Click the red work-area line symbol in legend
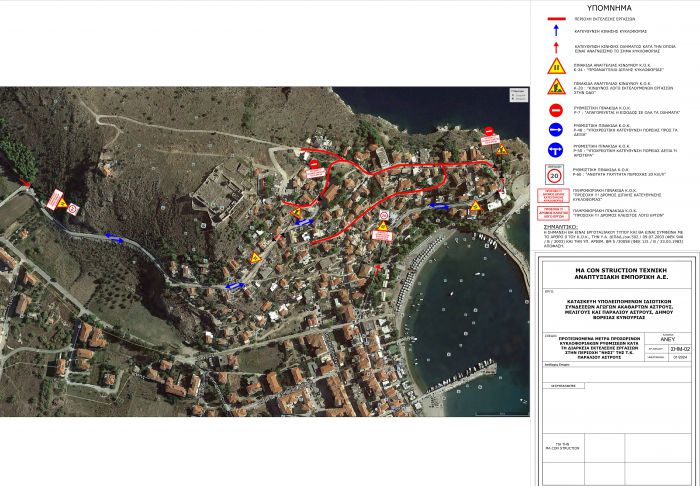700x486 pixels. pyautogui.click(x=556, y=19)
